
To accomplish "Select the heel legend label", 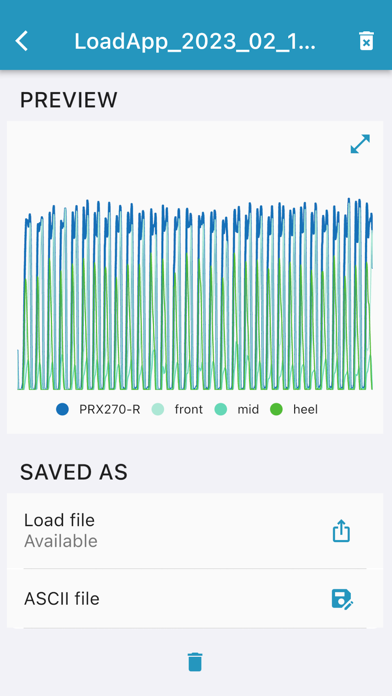I will click(305, 409).
